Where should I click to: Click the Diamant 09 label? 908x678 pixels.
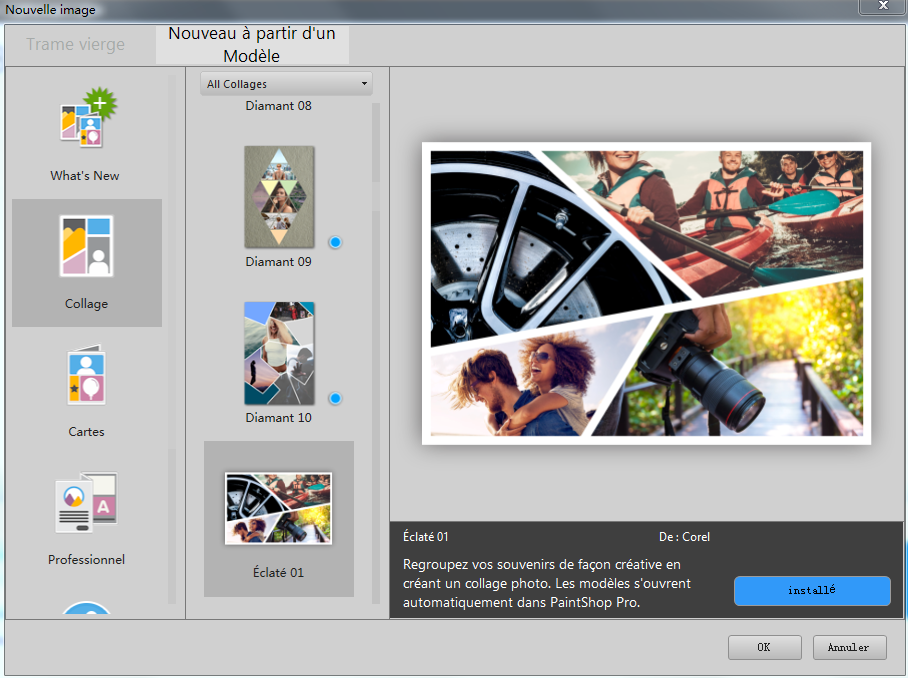click(279, 262)
